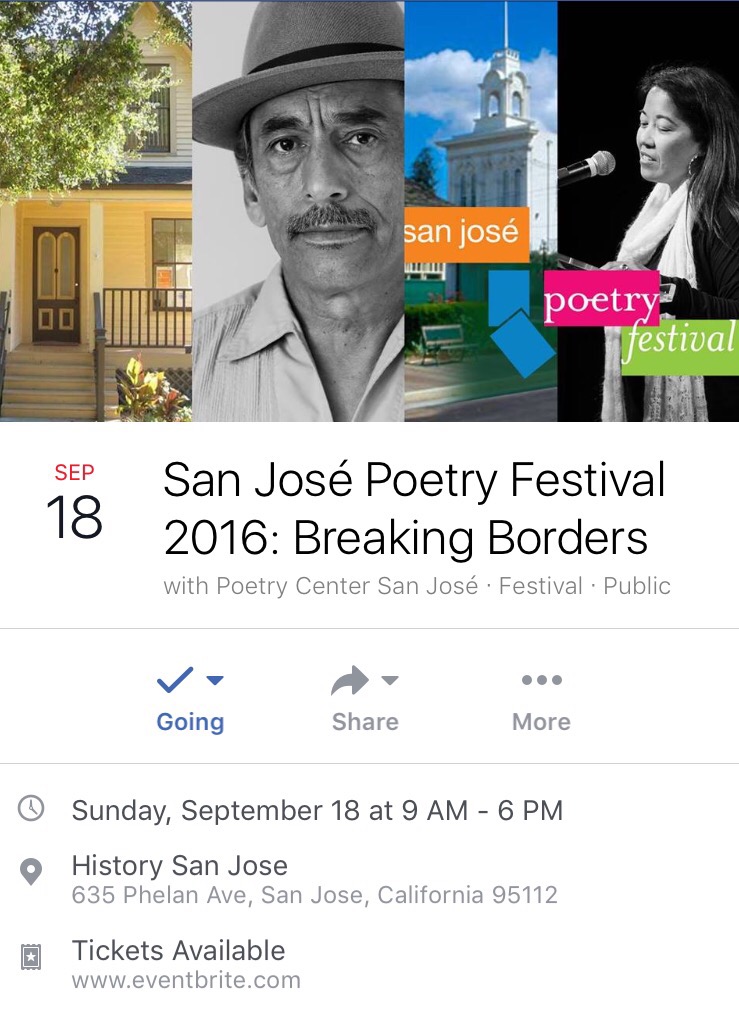The width and height of the screenshot is (739, 1015).
Task: Open the Share options dropdown arrow
Action: click(x=390, y=681)
